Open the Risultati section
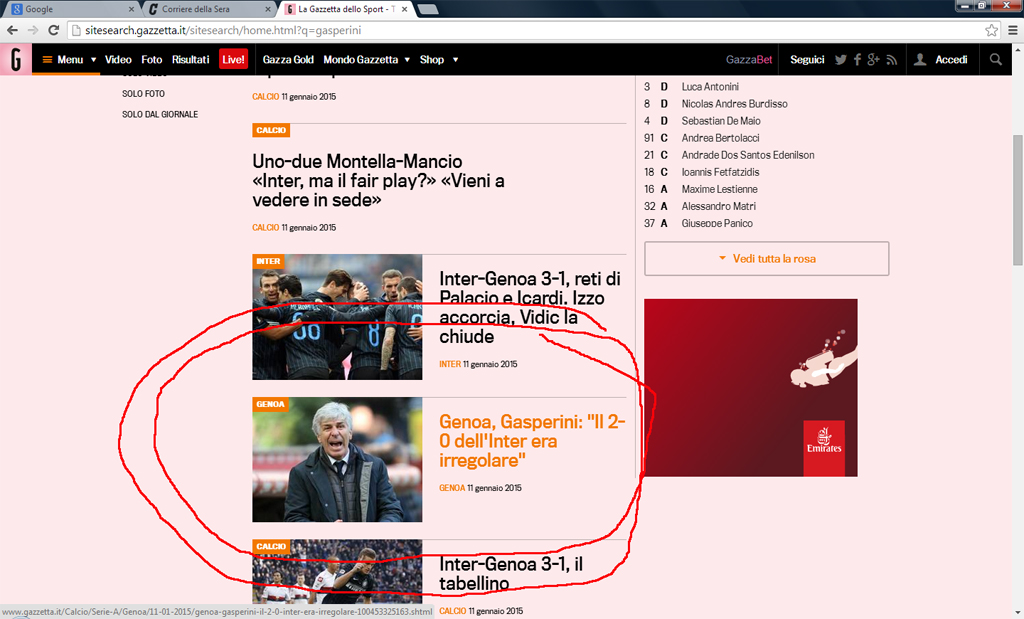This screenshot has height=619, width=1024. [191, 59]
